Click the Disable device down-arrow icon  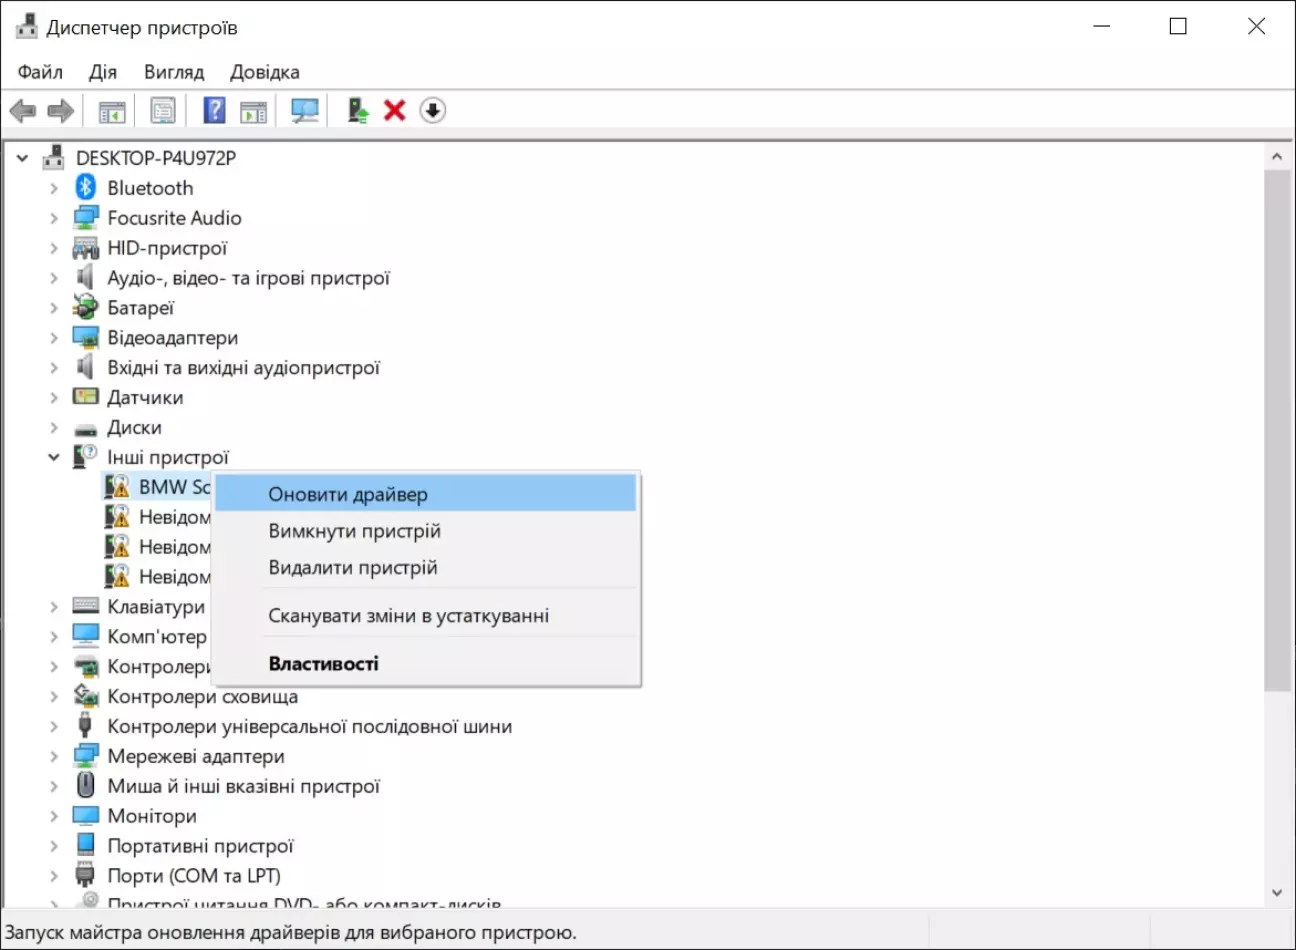(x=432, y=111)
